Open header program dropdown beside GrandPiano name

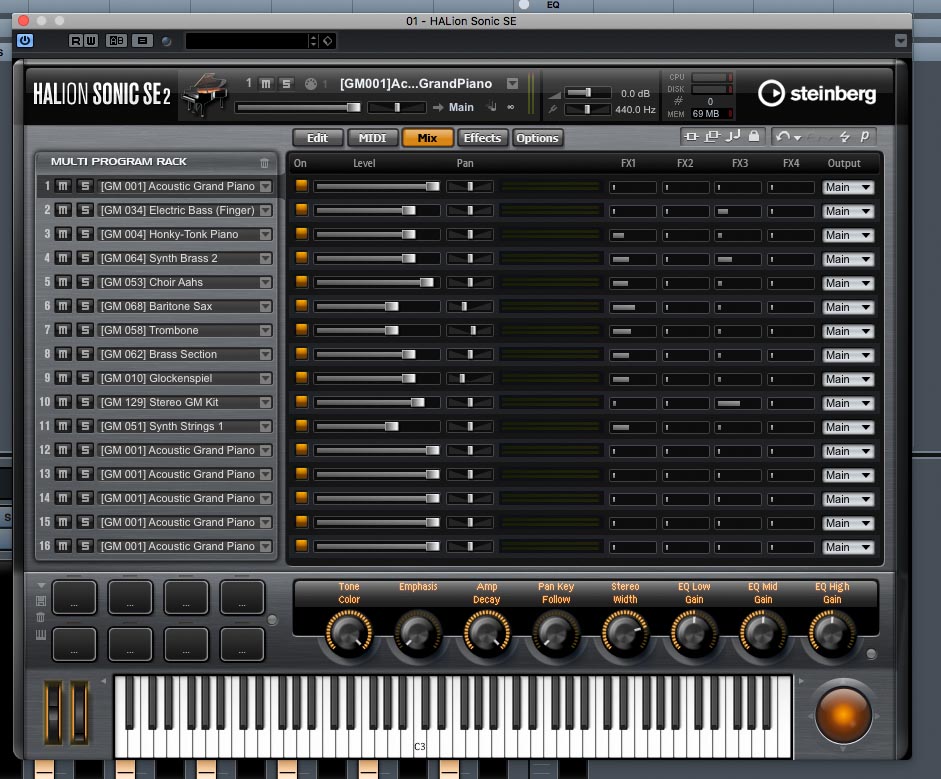click(x=512, y=84)
